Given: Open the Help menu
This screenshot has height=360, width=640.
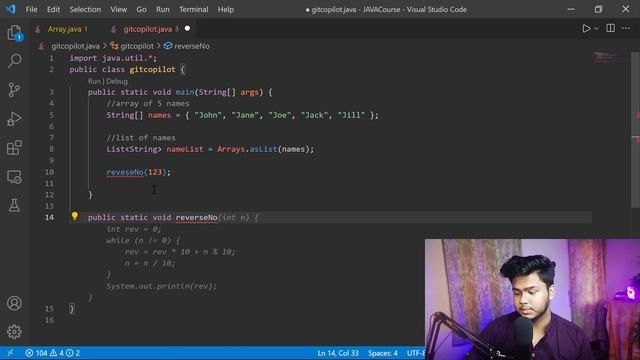Looking at the screenshot, I should (x=225, y=9).
